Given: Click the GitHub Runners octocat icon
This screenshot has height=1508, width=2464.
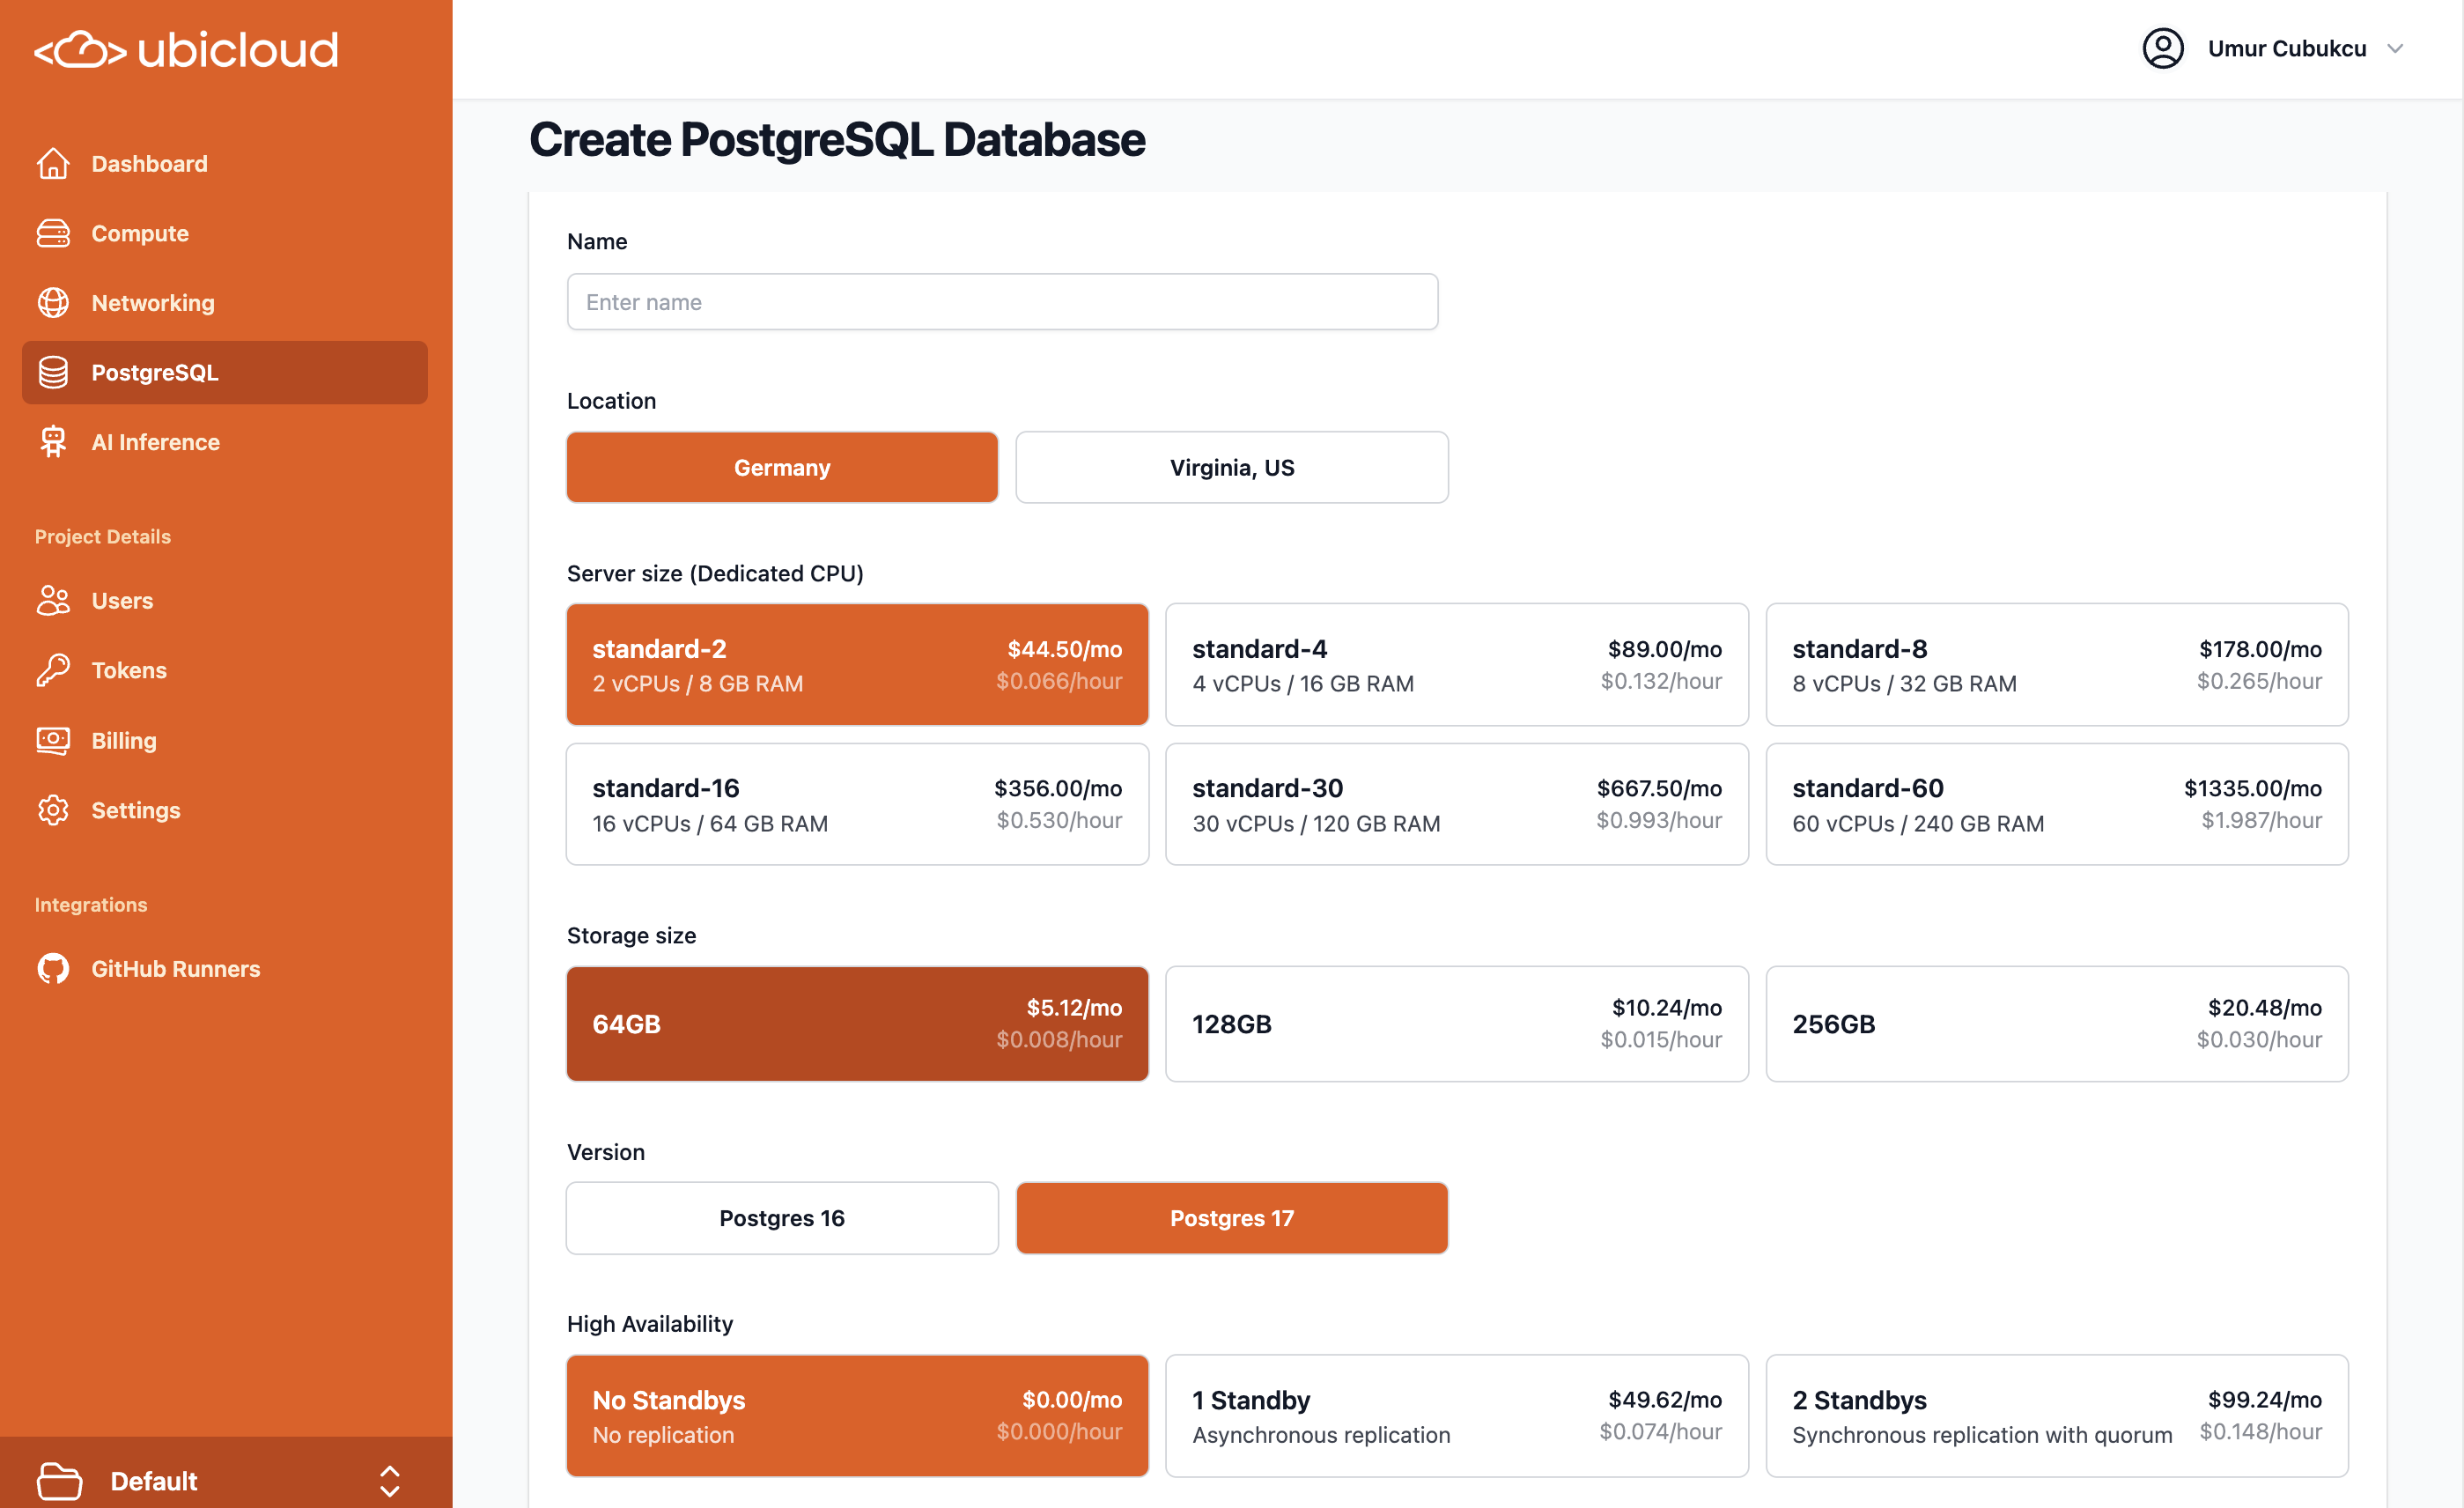Looking at the screenshot, I should (53, 968).
